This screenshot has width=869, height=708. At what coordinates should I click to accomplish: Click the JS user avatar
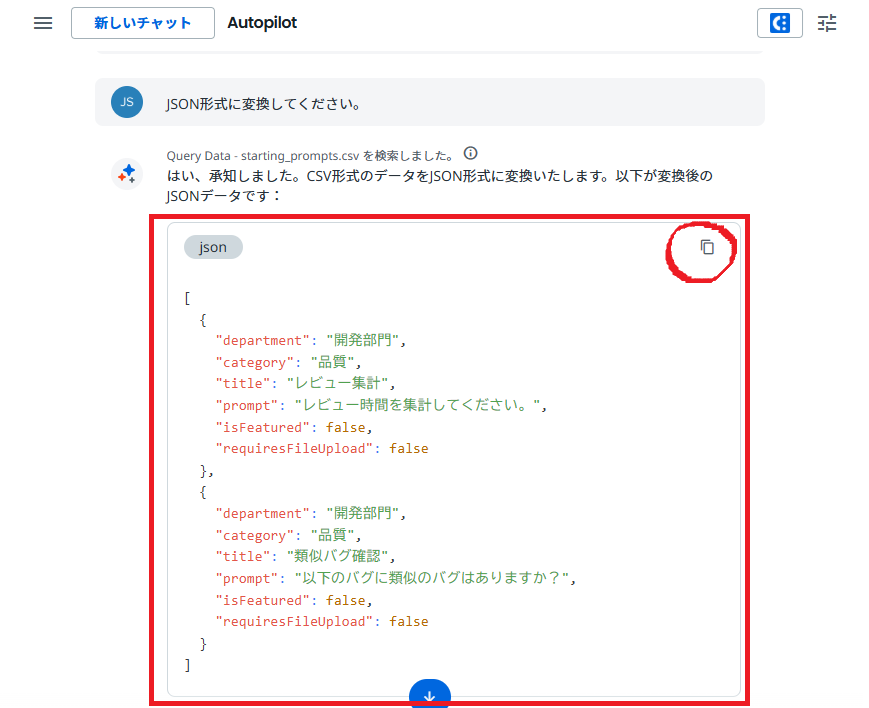[127, 102]
